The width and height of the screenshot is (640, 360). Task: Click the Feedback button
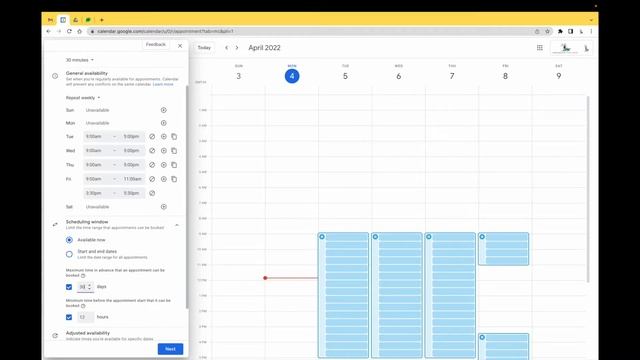(x=156, y=44)
